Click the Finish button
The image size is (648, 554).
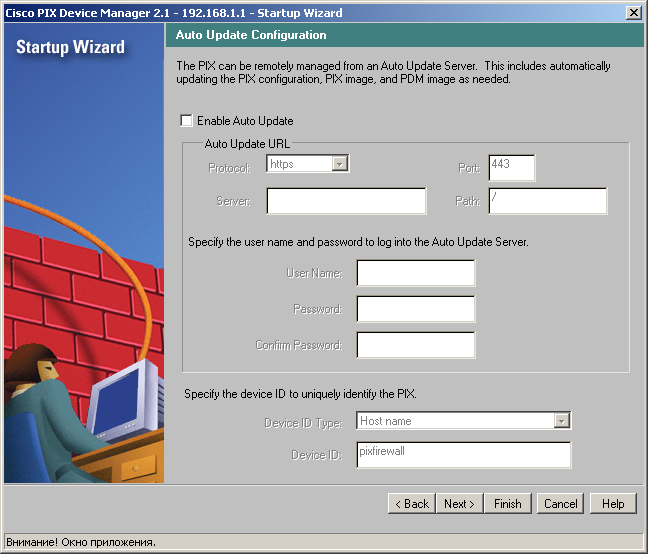(x=507, y=504)
